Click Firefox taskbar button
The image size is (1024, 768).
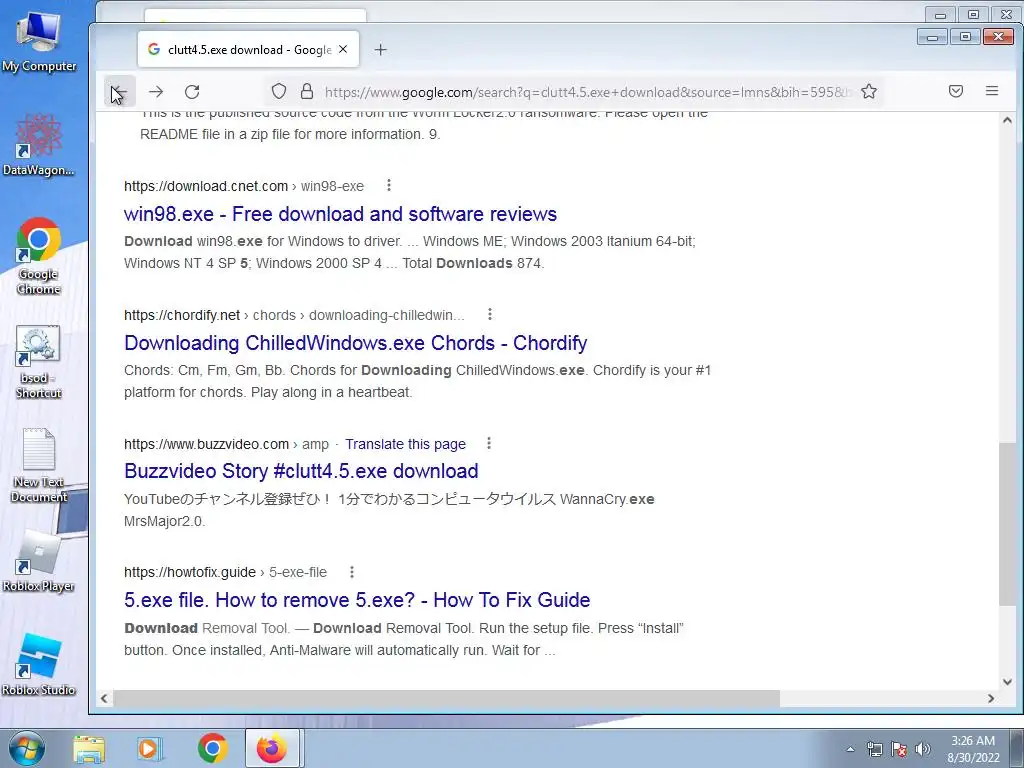coord(272,749)
